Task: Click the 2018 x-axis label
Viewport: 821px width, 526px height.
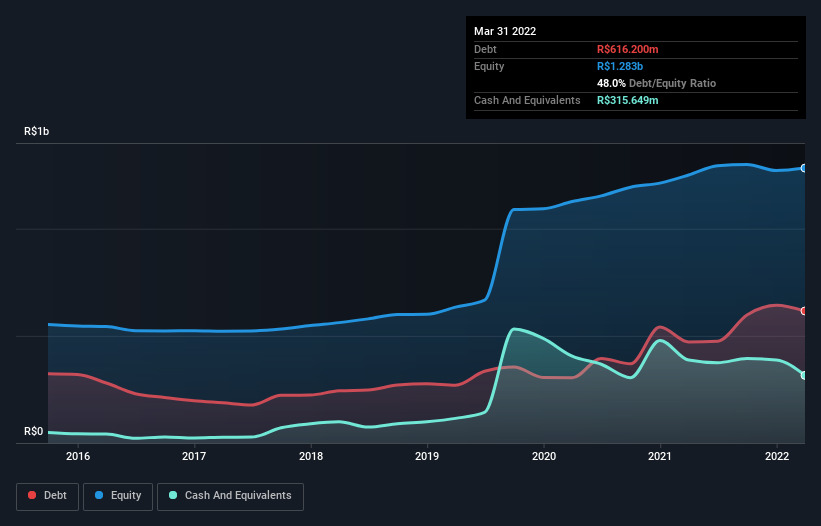Action: tap(311, 456)
